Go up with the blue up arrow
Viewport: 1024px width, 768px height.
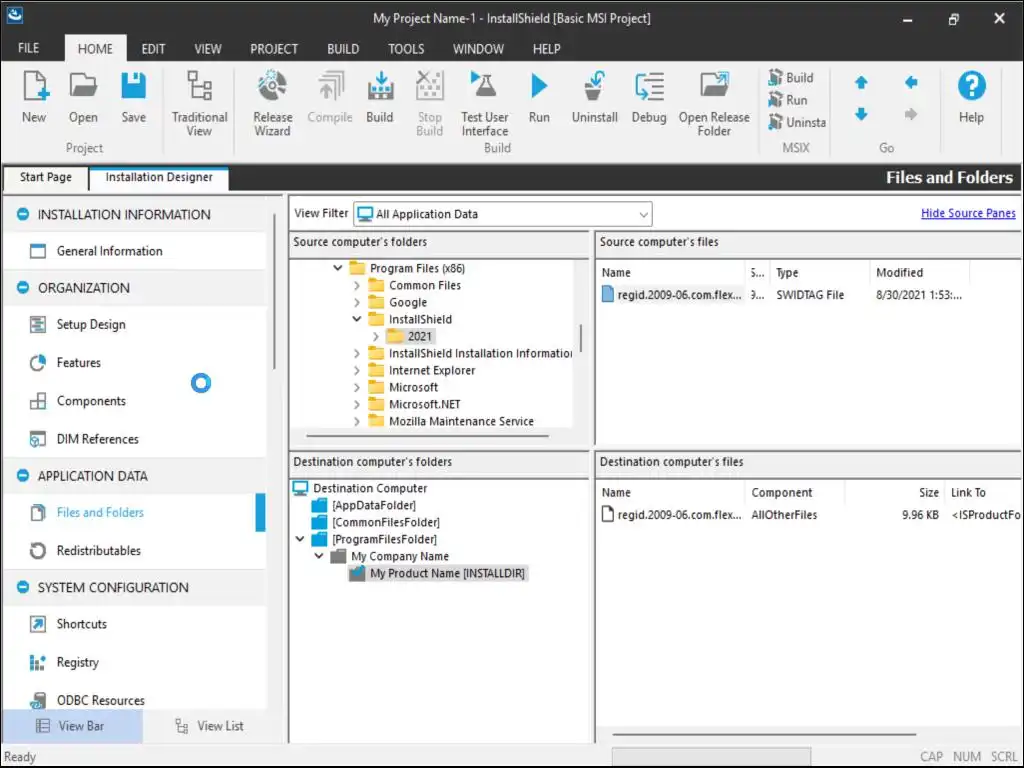point(861,82)
